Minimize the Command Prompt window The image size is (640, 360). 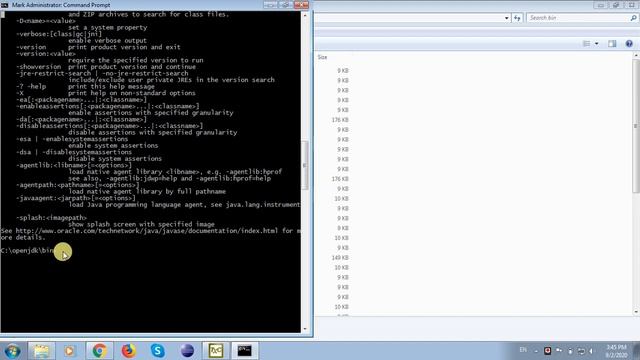[270, 5]
